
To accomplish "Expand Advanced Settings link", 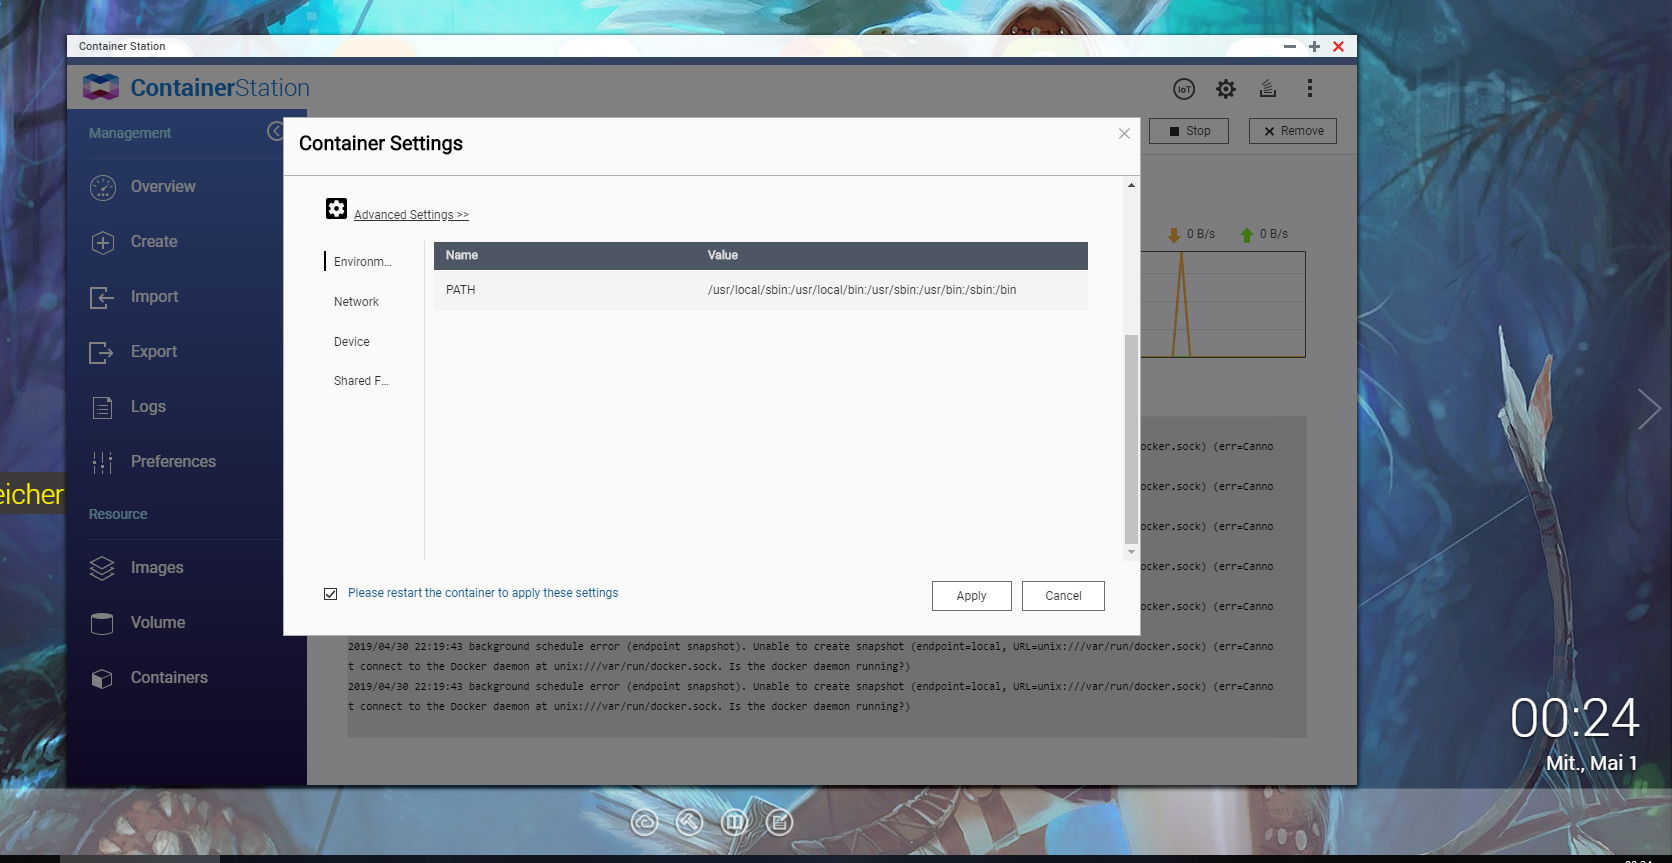I will [x=411, y=215].
